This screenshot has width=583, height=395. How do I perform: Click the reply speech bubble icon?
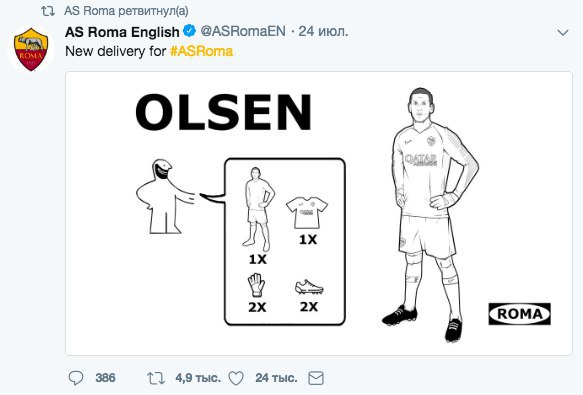click(x=76, y=378)
